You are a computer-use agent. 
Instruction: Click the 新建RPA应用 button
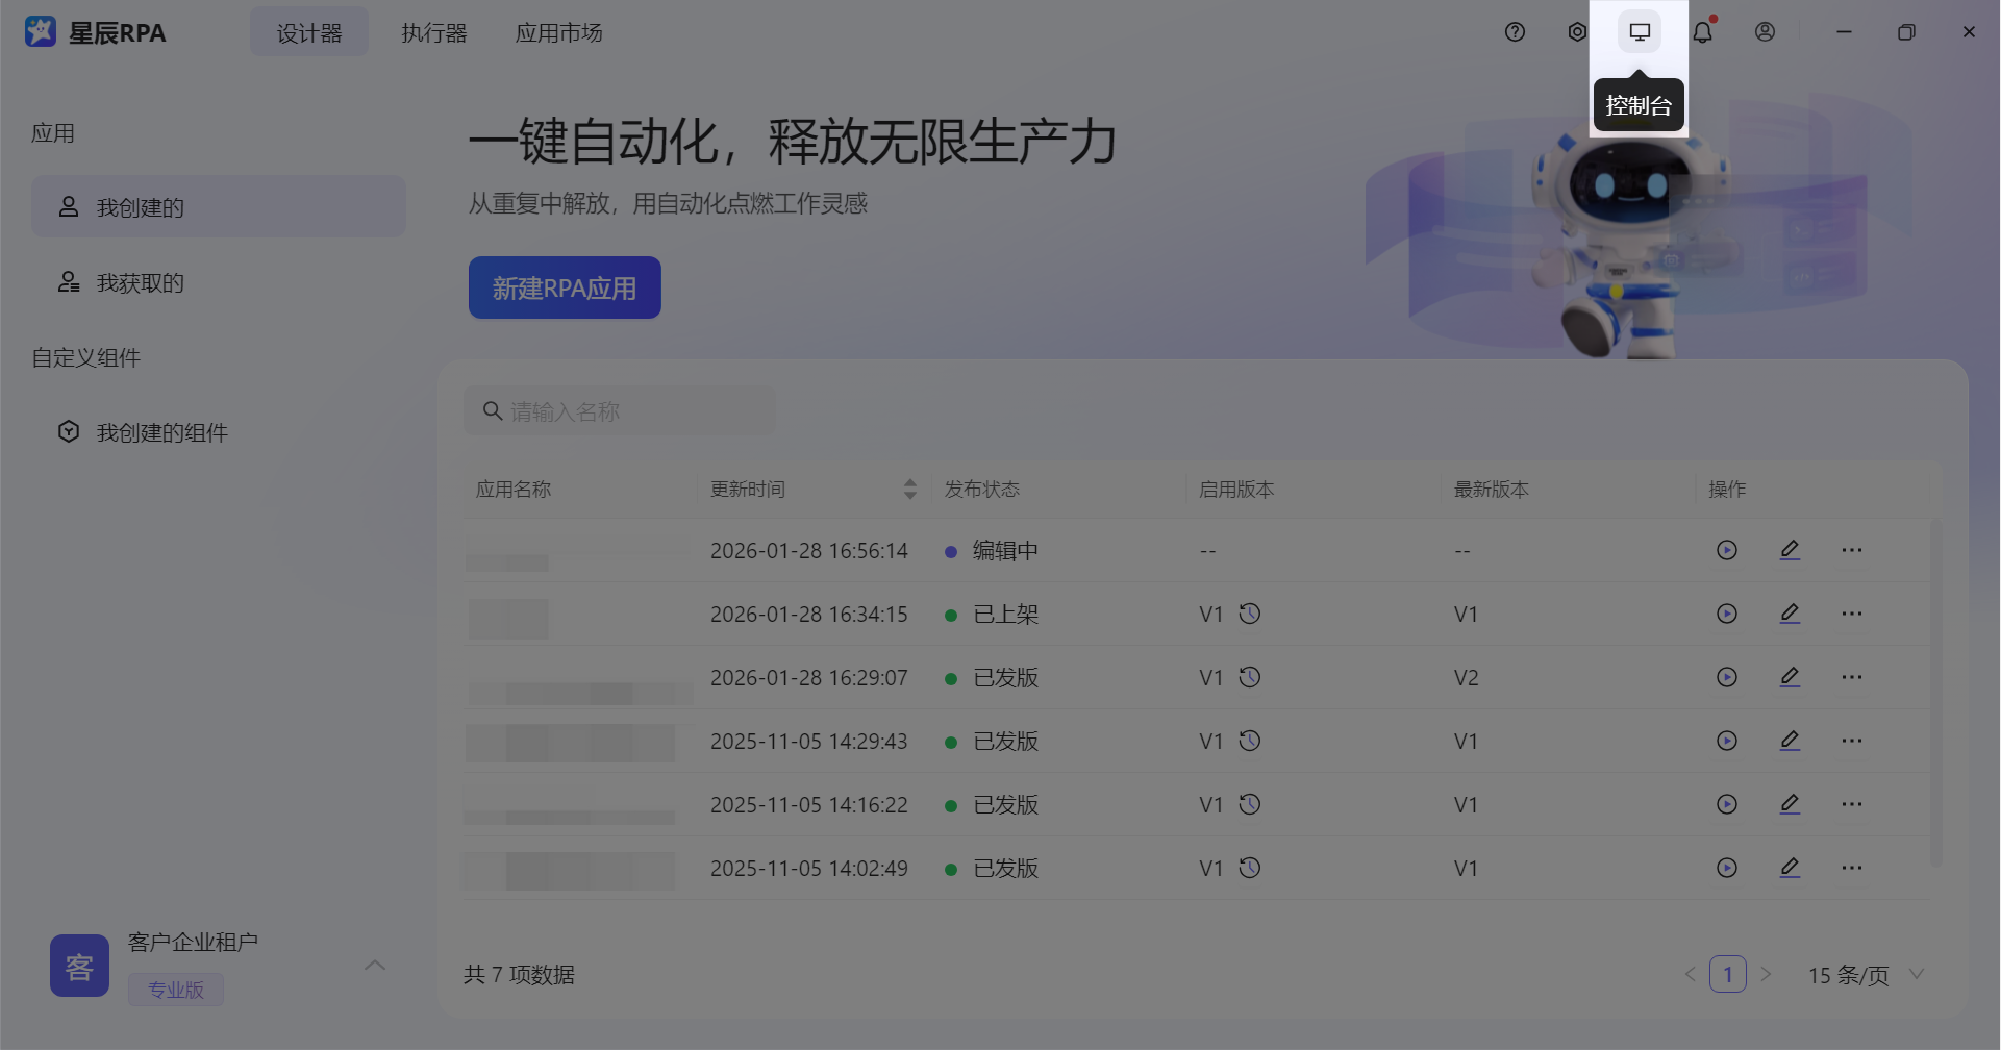(x=564, y=288)
